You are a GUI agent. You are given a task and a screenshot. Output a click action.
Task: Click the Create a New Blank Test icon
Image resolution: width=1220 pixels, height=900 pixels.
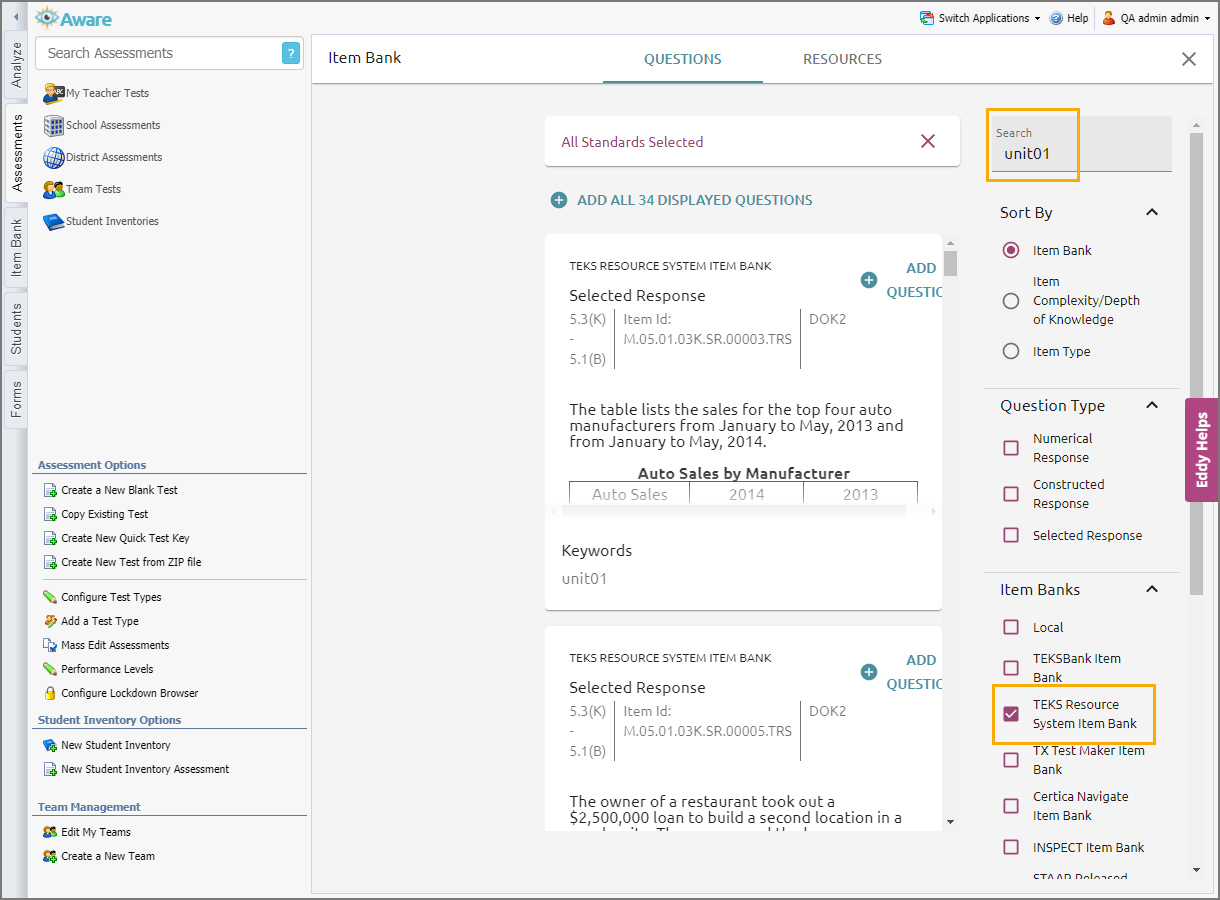tap(50, 490)
